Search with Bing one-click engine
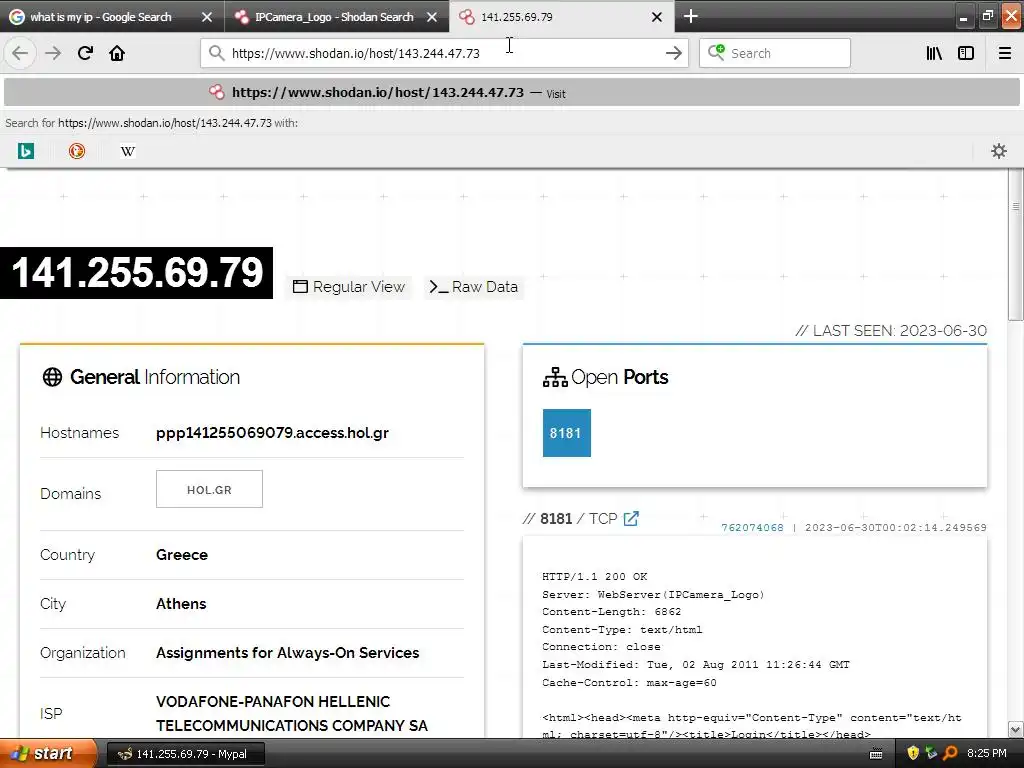 [x=25, y=152]
